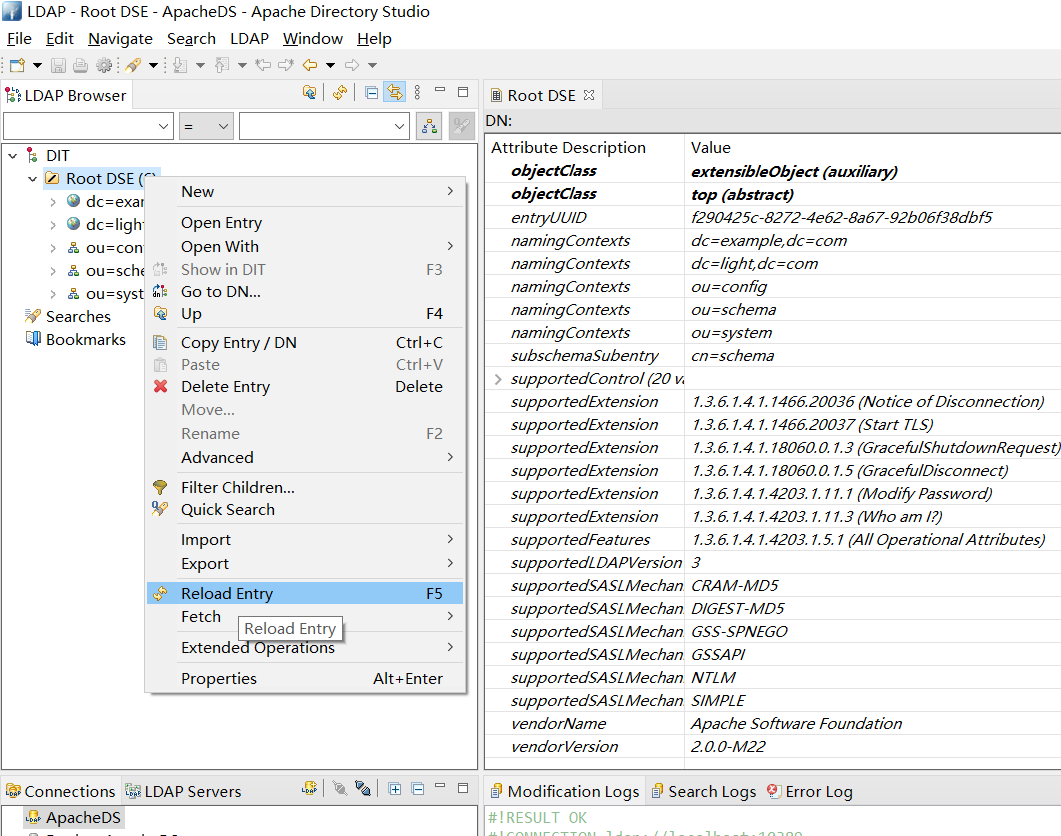
Task: Toggle Link with Editor in LDAP Browser
Action: click(395, 93)
